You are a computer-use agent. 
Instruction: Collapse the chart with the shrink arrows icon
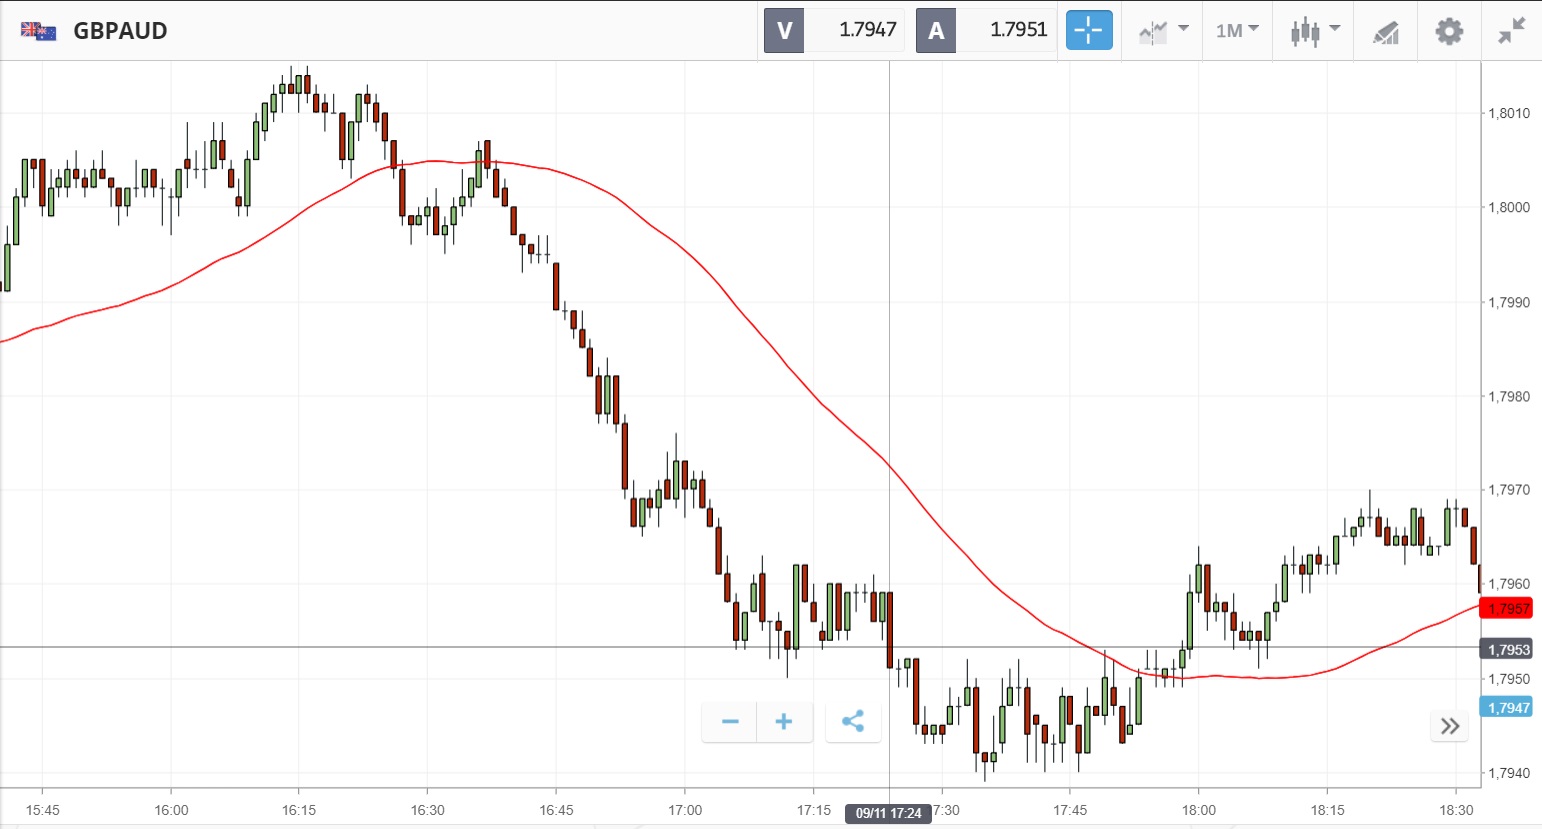[1511, 31]
